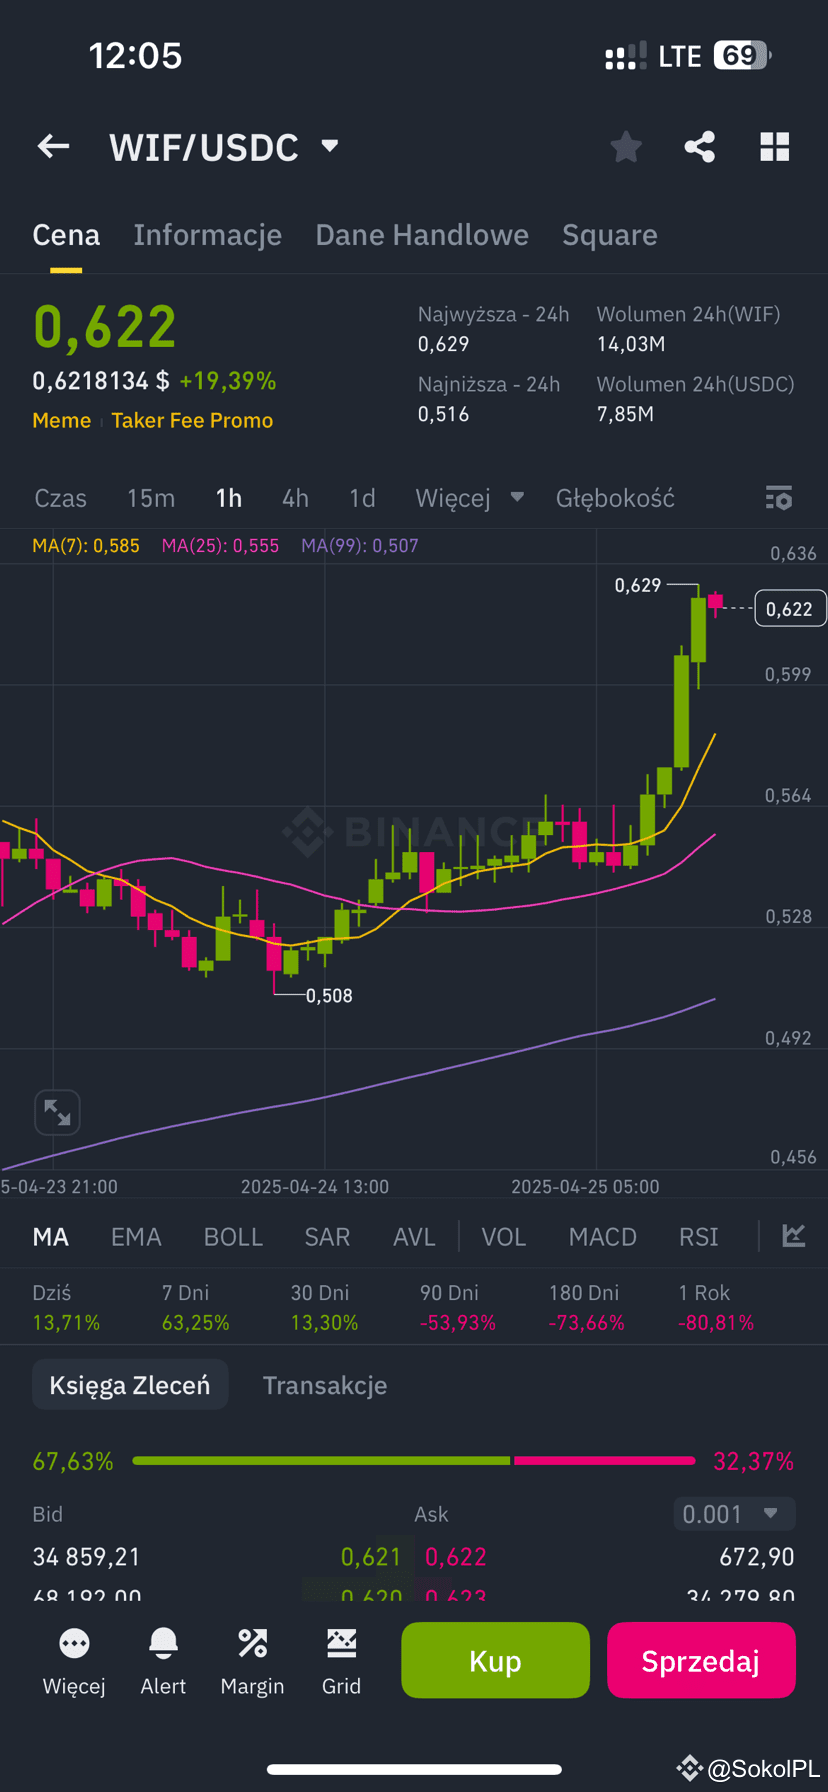Open the Grid trading icon
The image size is (828, 1792).
(x=341, y=1643)
